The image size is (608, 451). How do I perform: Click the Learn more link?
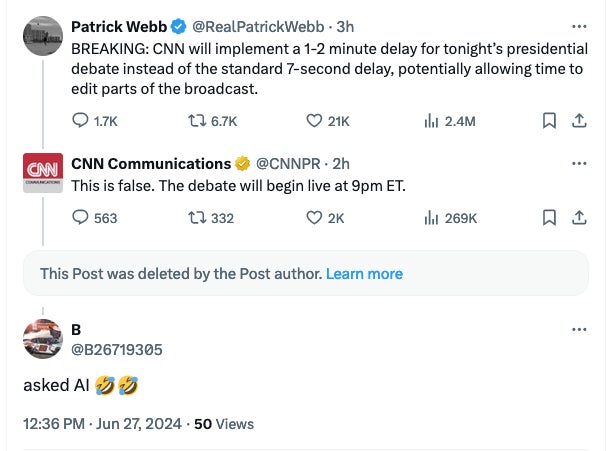[364, 274]
